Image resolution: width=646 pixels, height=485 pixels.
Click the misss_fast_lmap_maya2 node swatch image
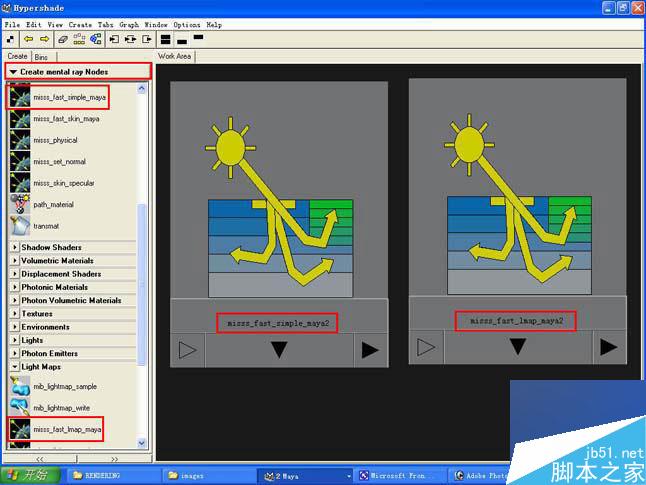517,187
